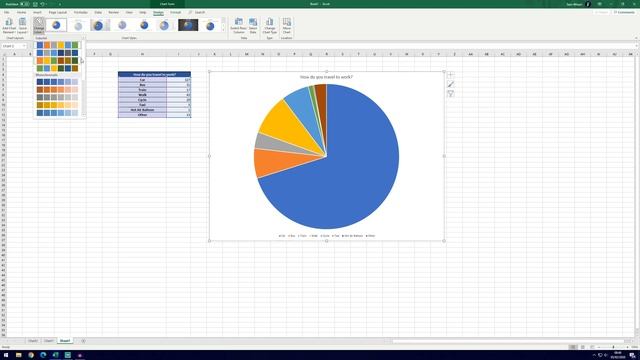This screenshot has width=640, height=360.
Task: Open the Quick Layout gallery
Action: tap(22, 26)
